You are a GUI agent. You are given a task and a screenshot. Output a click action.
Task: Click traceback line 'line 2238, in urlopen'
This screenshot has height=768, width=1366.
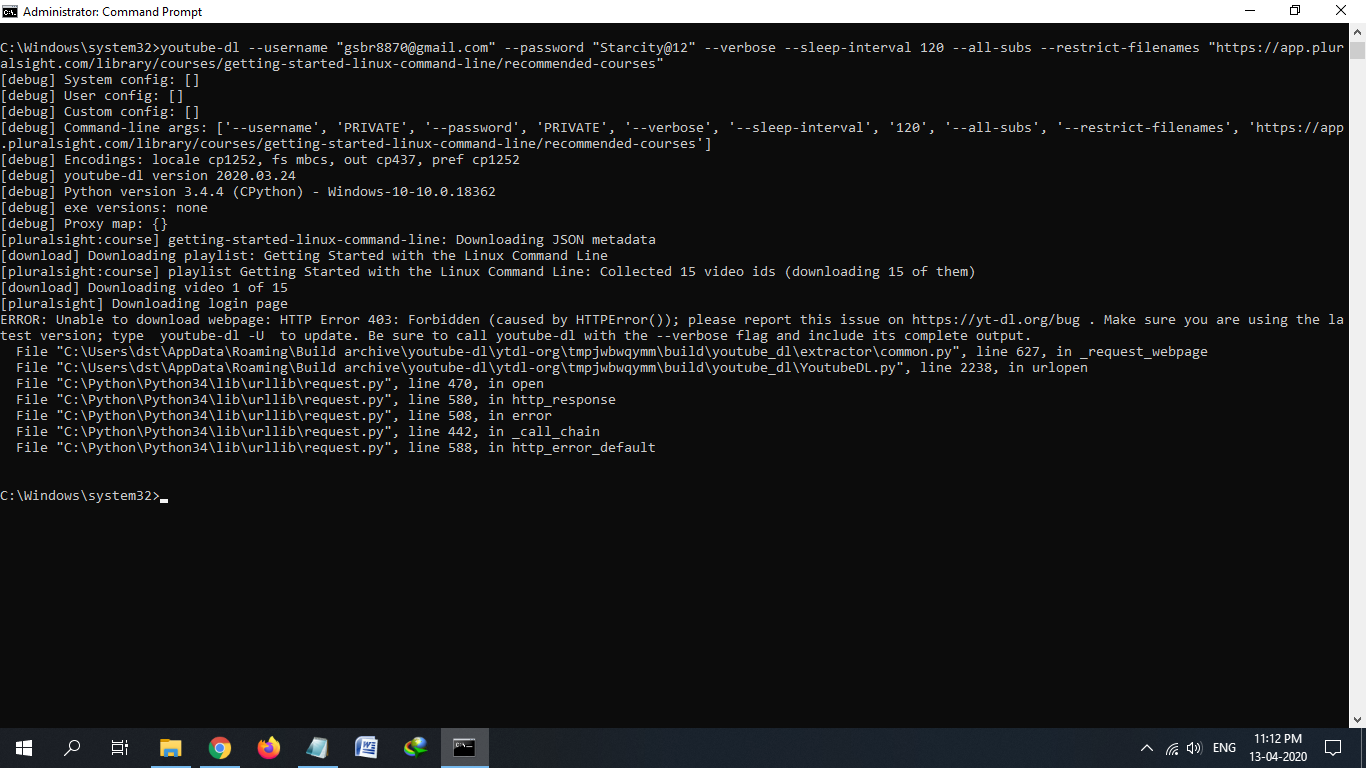pyautogui.click(x=552, y=368)
